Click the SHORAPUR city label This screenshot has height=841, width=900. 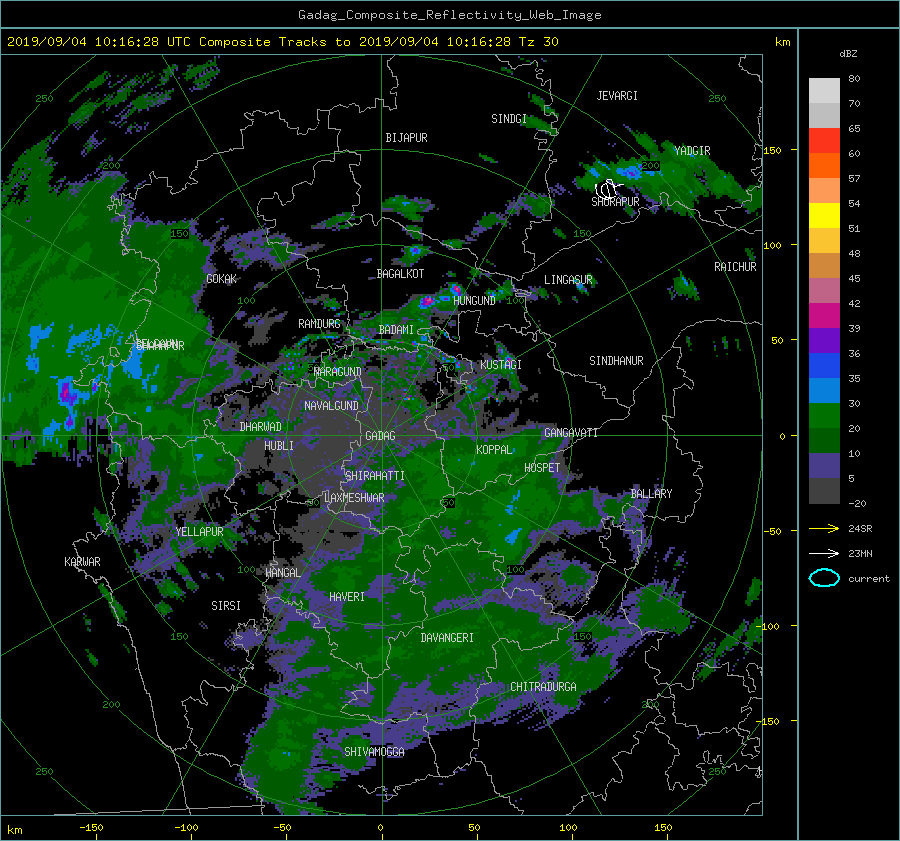click(x=615, y=201)
